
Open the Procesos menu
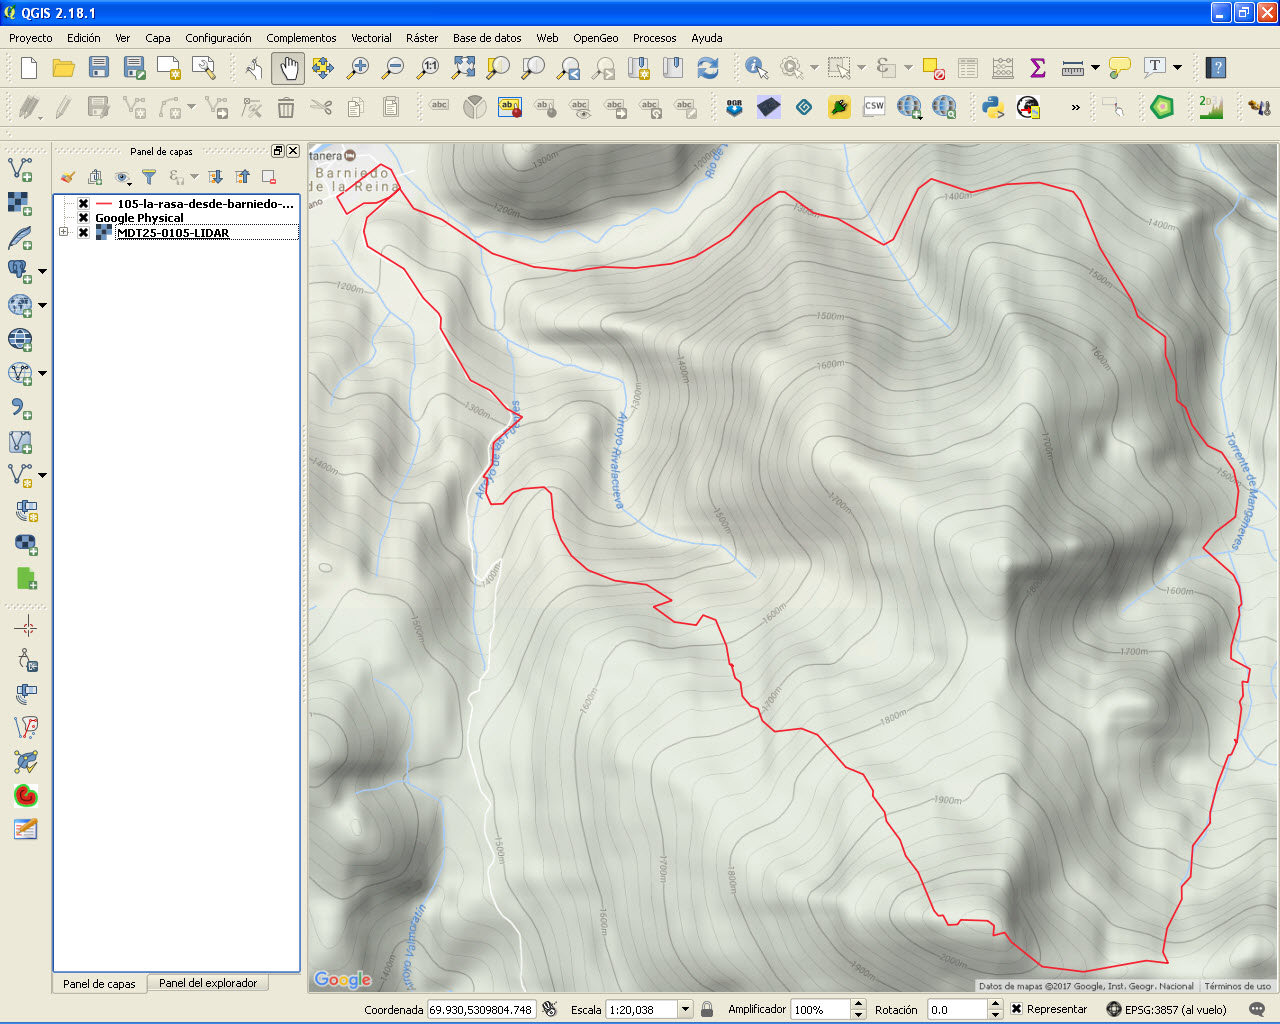[655, 38]
